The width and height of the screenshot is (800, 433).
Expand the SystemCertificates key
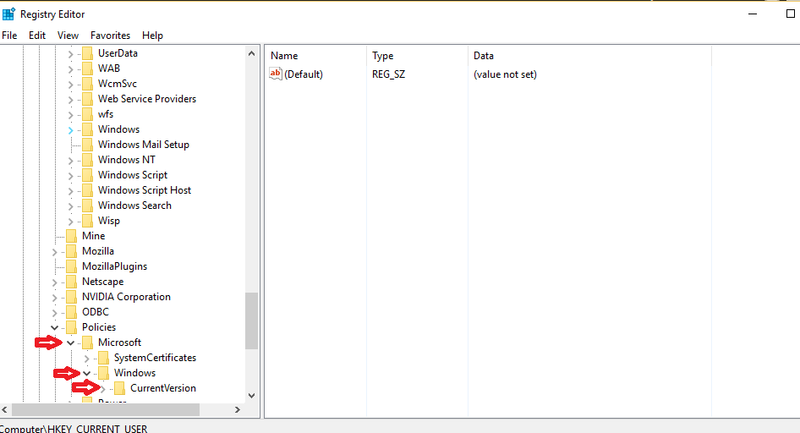(86, 359)
